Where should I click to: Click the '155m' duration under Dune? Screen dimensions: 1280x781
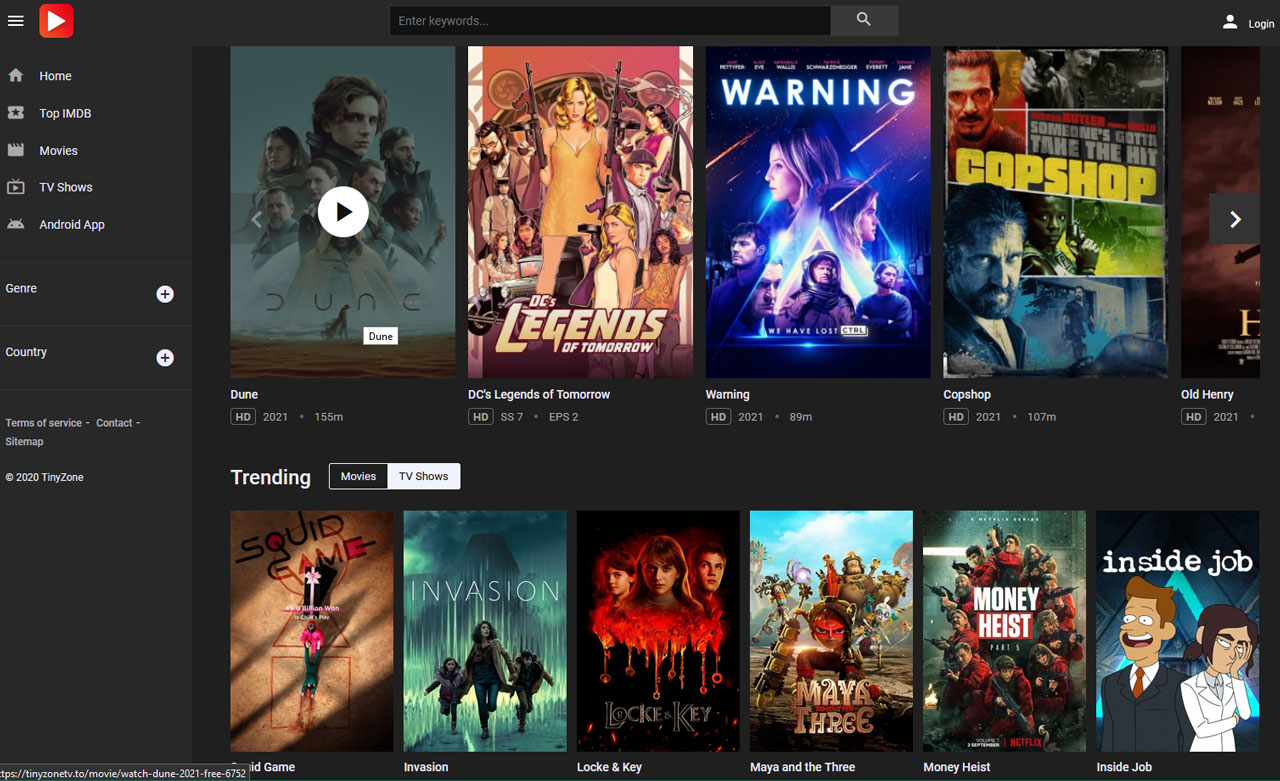[329, 417]
